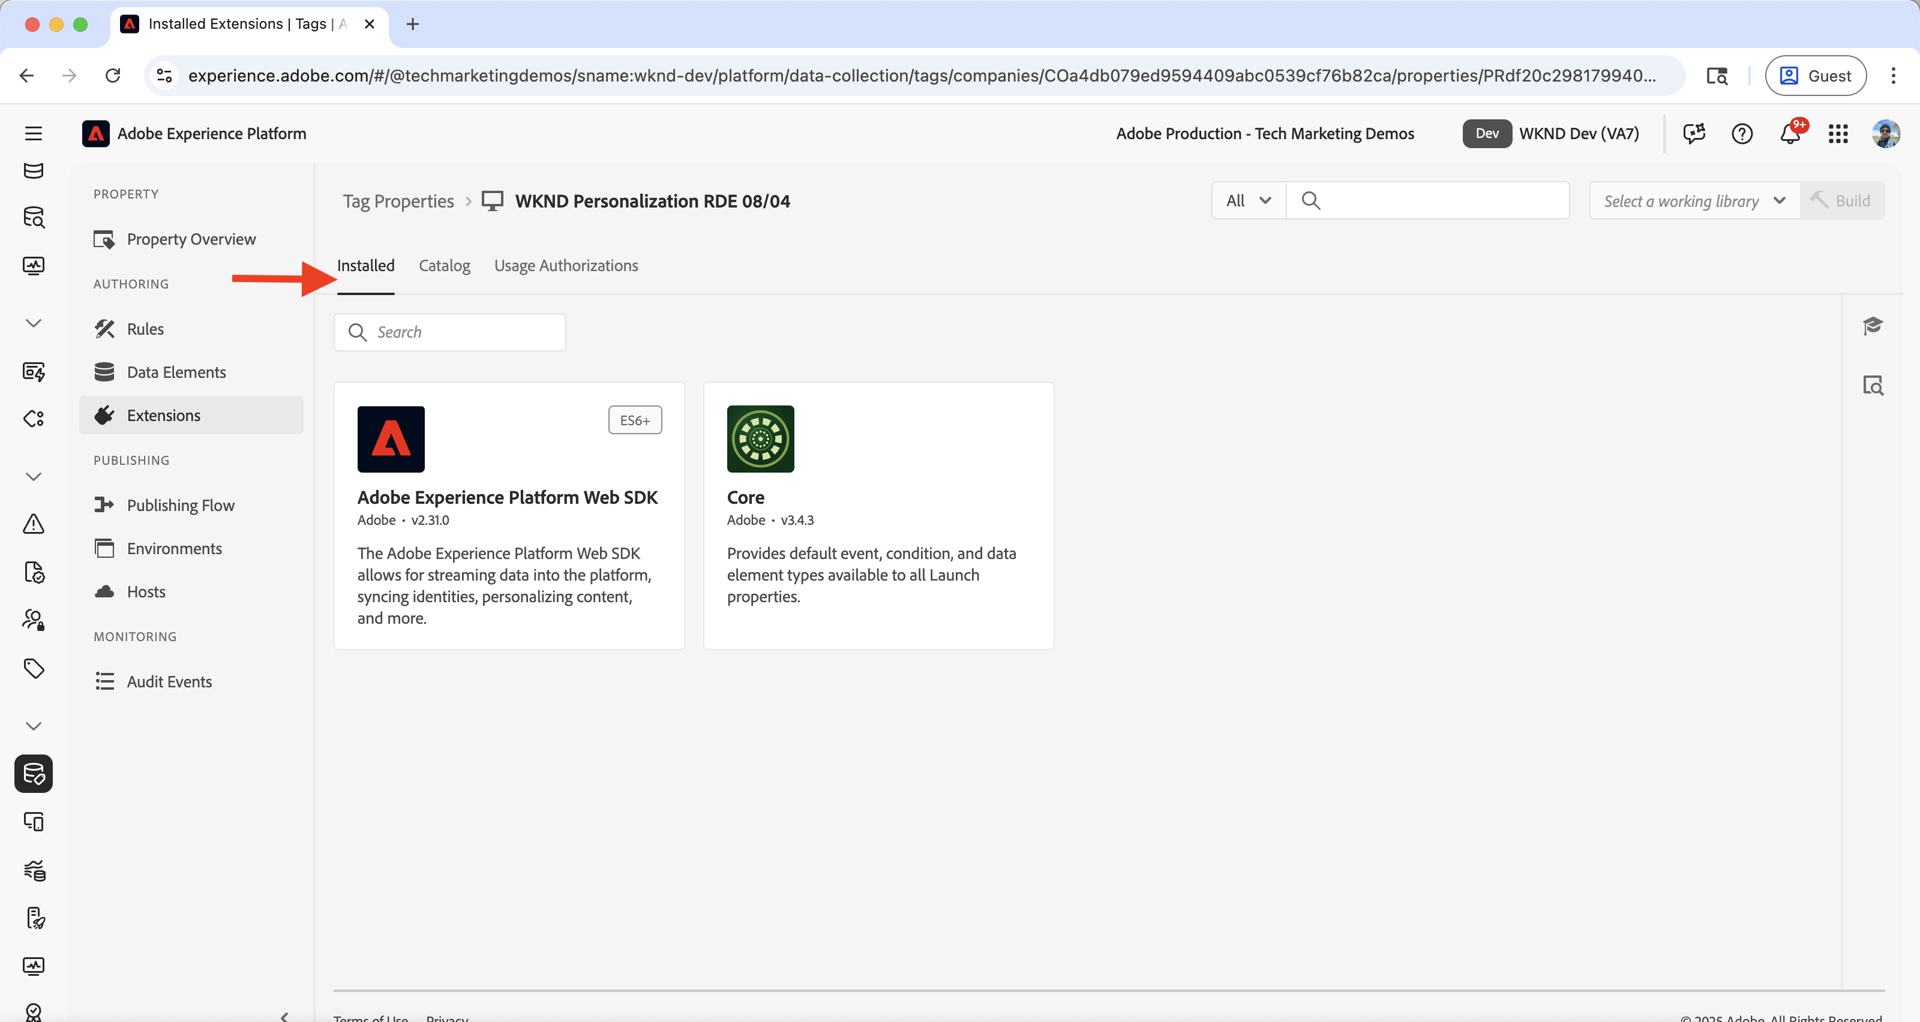The width and height of the screenshot is (1920, 1022).
Task: Click the extensions Search field
Action: coord(450,332)
